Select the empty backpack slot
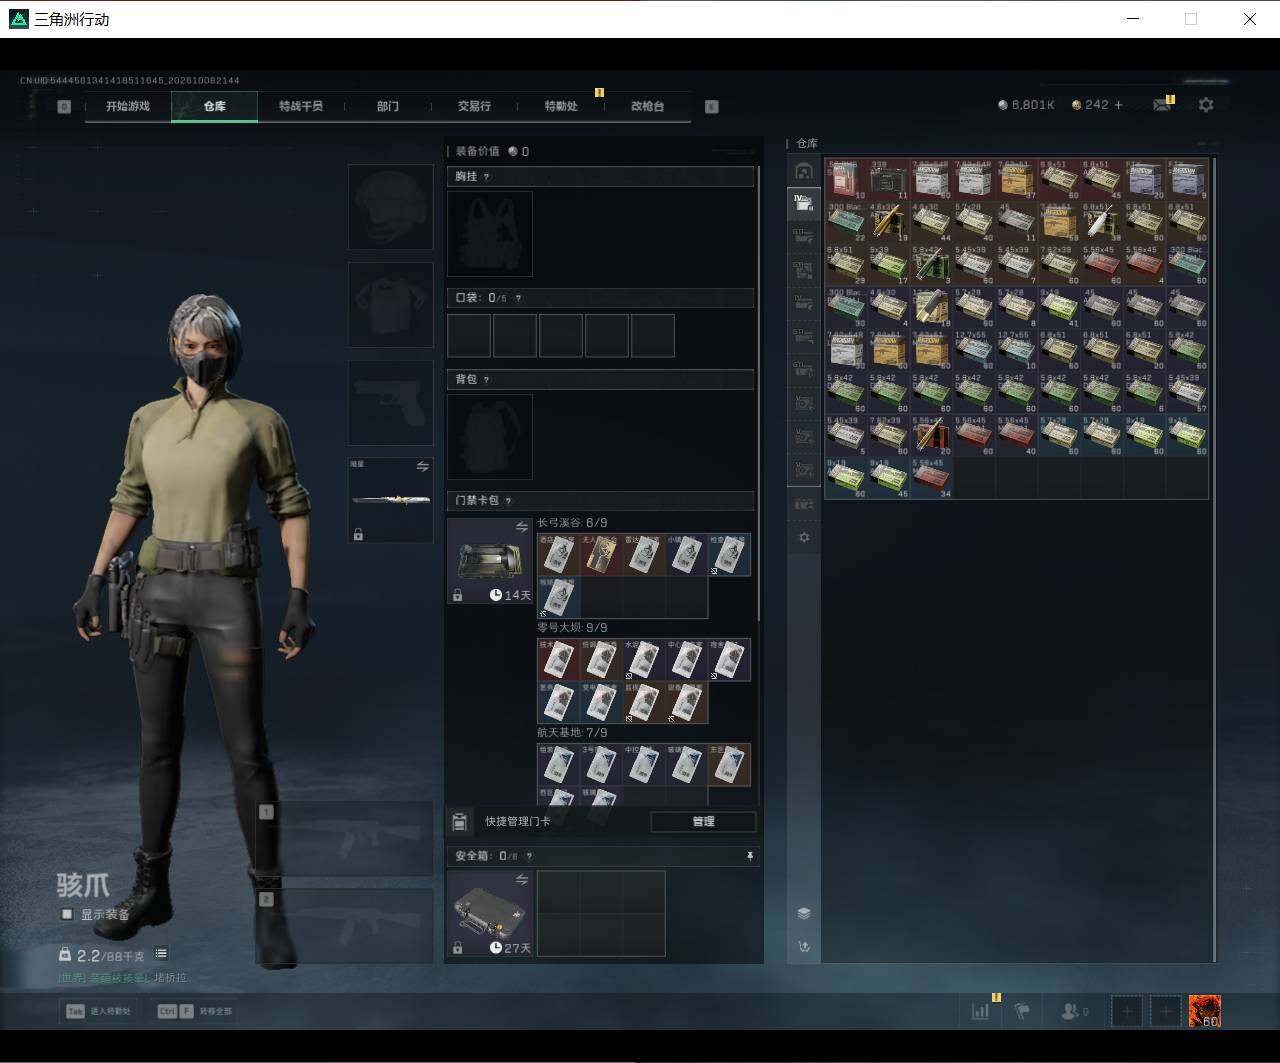Image resolution: width=1280 pixels, height=1063 pixels. (490, 436)
